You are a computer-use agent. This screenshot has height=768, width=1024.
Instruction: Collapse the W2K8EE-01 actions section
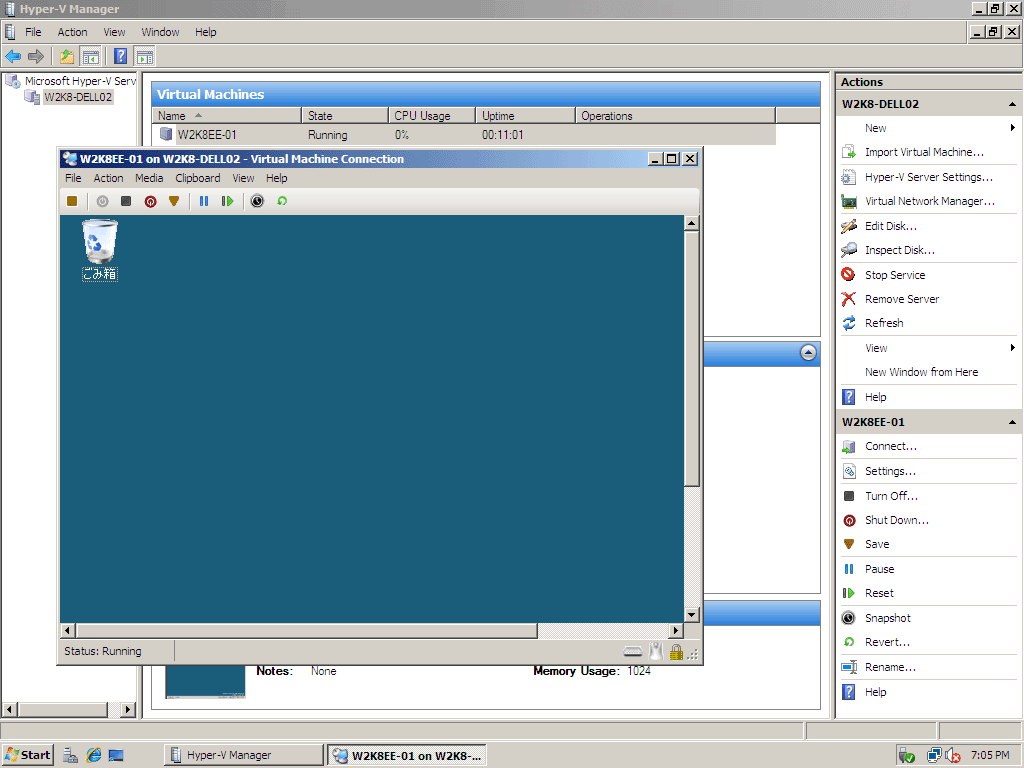pos(1012,422)
